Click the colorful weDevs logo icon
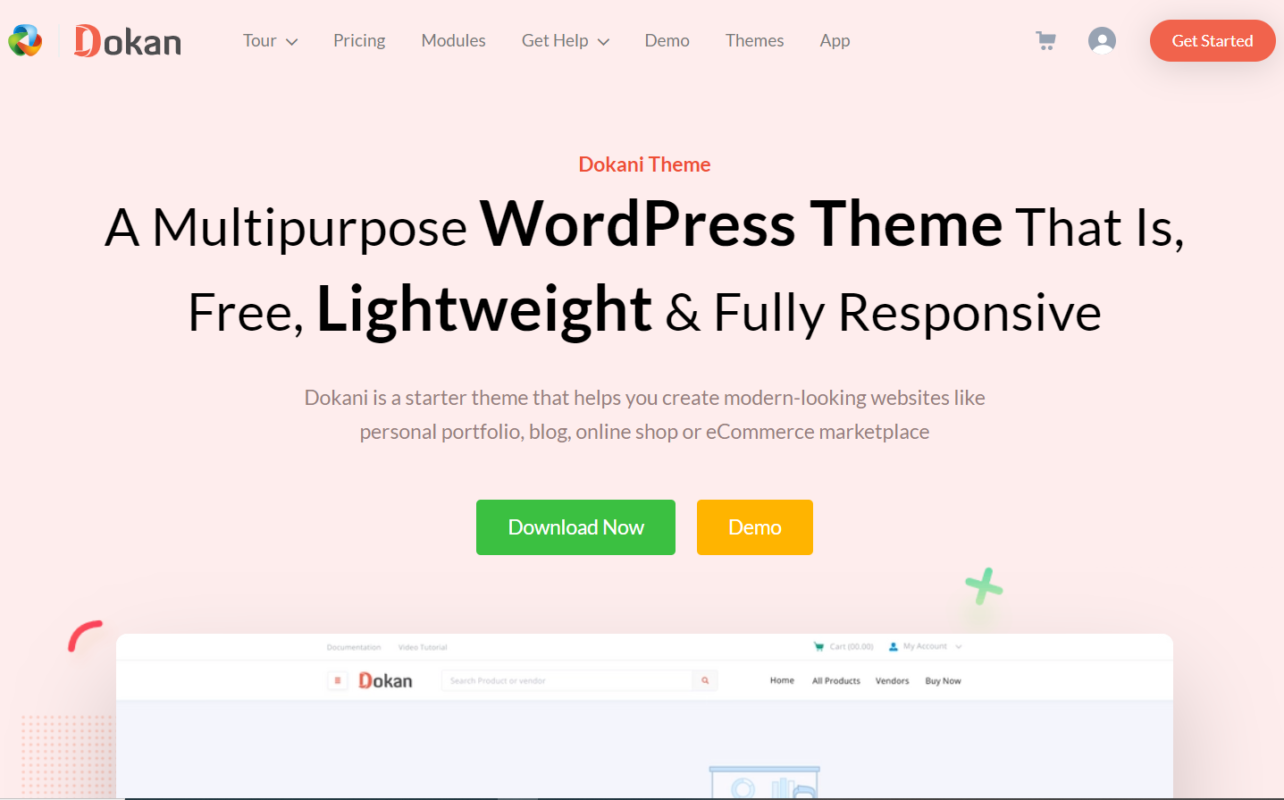 click(x=25, y=40)
